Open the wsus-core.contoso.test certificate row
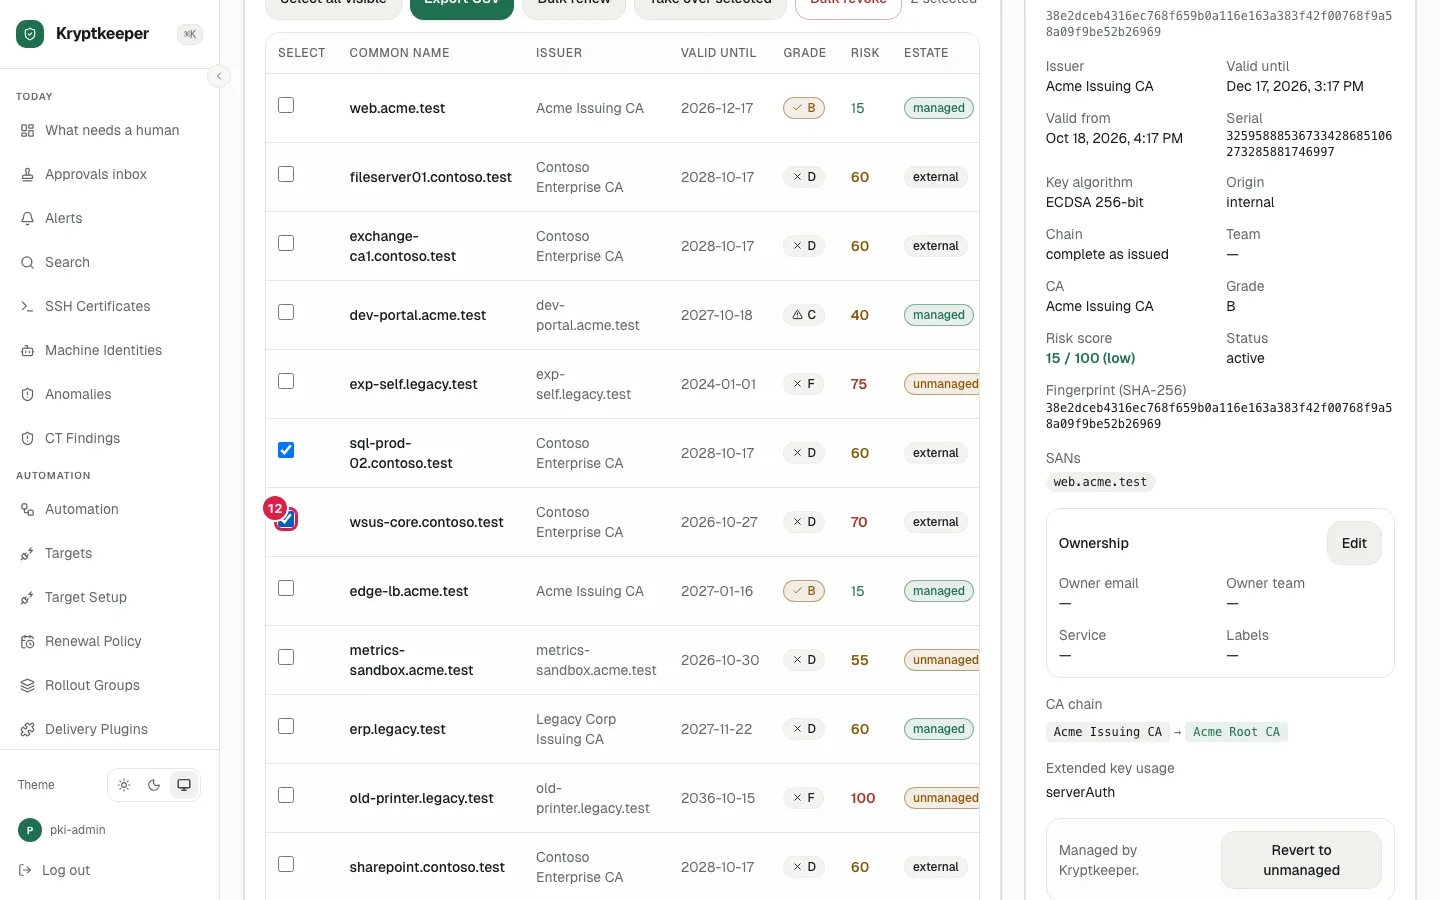 [x=622, y=522]
